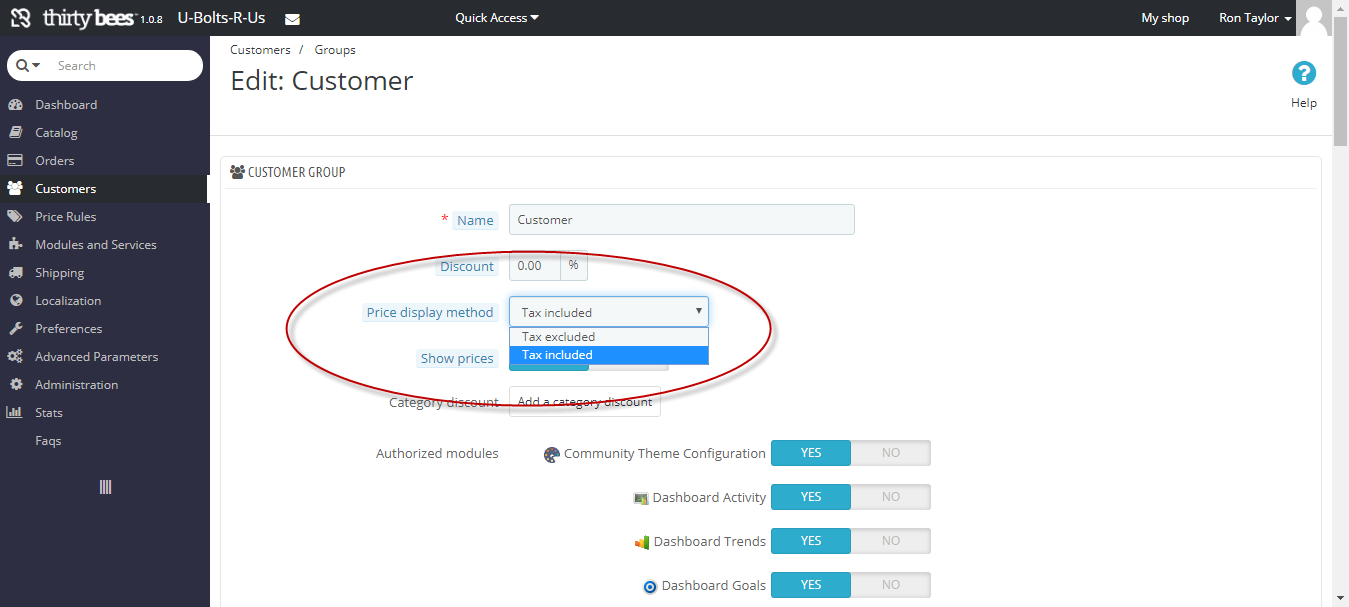Click the Dashboard Activity module icon

coord(641,498)
